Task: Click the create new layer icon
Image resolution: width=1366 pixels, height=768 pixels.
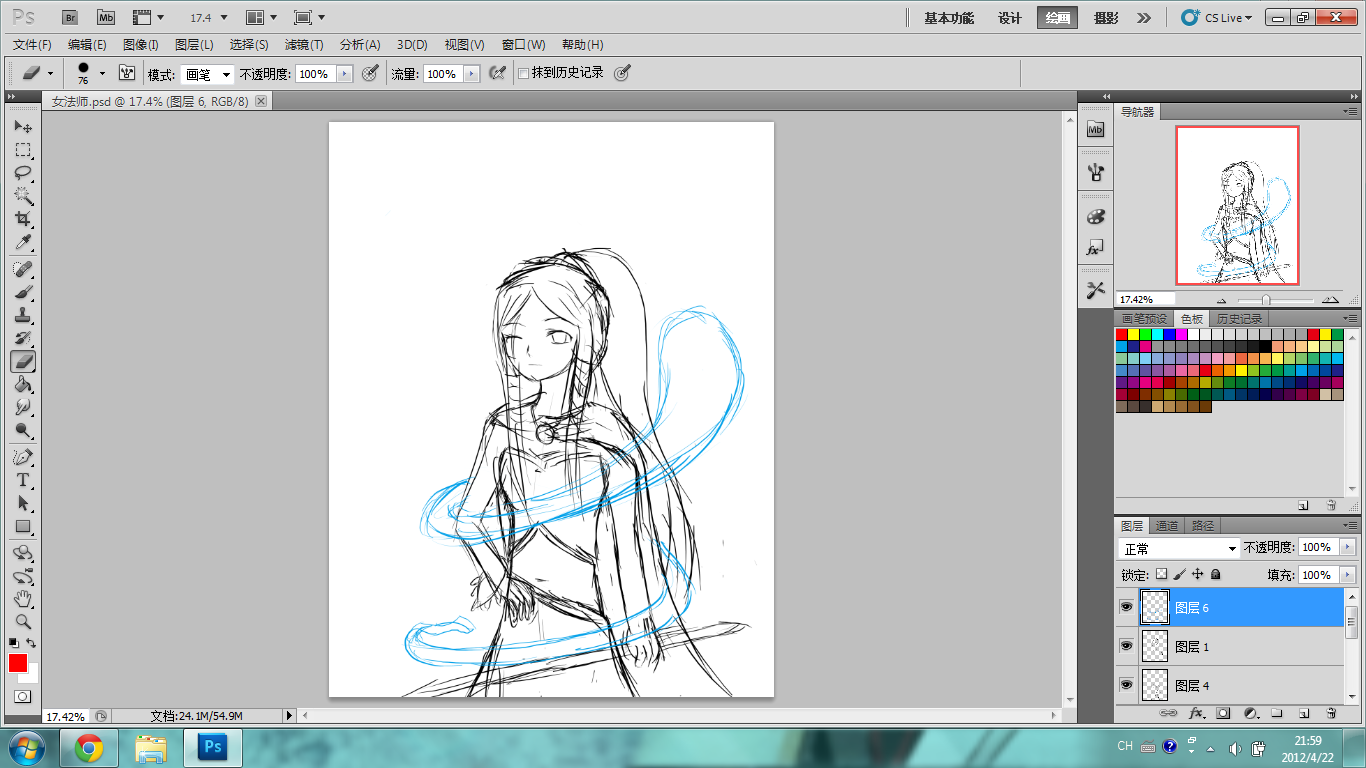Action: pyautogui.click(x=1304, y=713)
